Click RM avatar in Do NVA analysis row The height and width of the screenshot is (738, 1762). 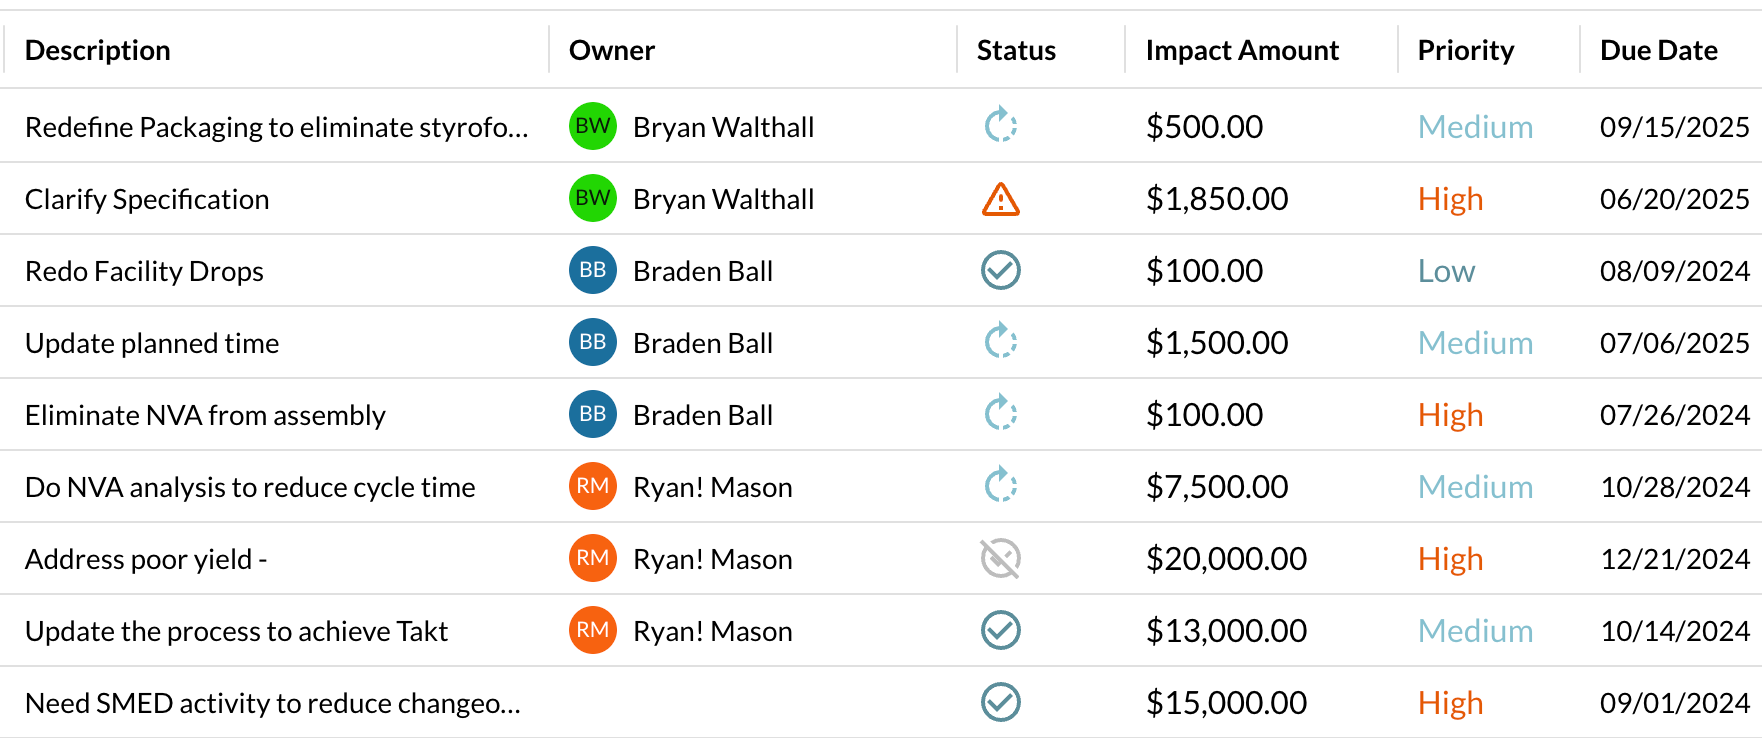(x=592, y=486)
